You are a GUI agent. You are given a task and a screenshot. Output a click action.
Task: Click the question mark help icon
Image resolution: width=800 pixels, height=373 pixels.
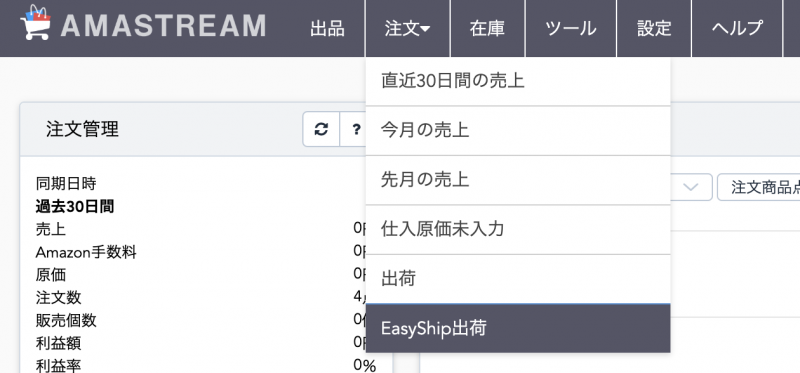point(356,130)
